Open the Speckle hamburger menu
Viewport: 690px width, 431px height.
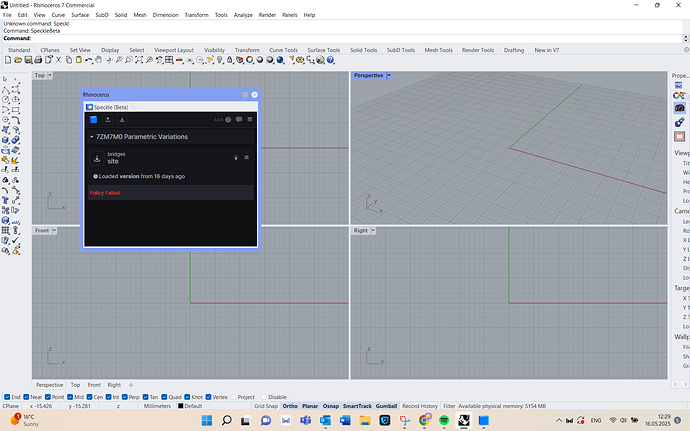250,119
